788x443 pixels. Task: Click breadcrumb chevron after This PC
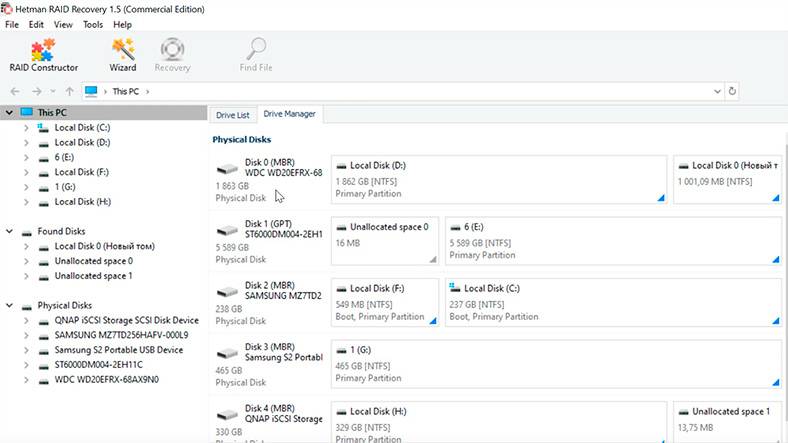(x=148, y=91)
